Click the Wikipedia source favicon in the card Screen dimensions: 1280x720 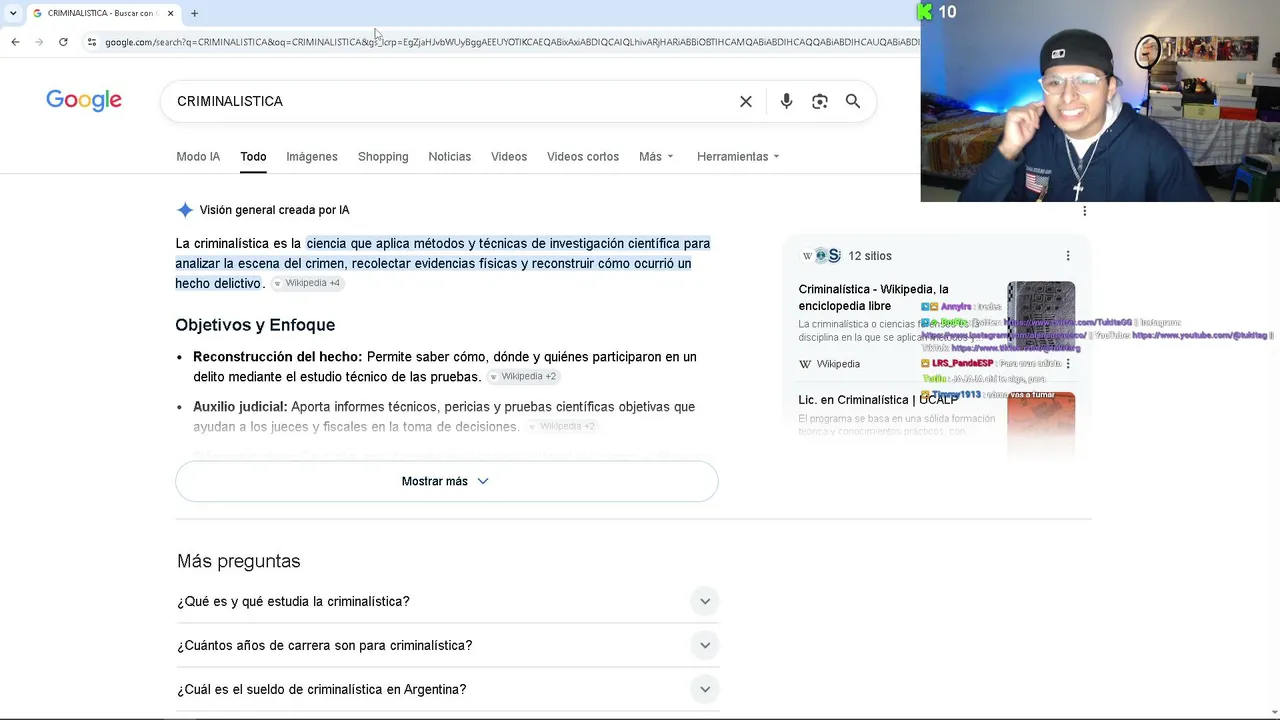tap(805, 364)
